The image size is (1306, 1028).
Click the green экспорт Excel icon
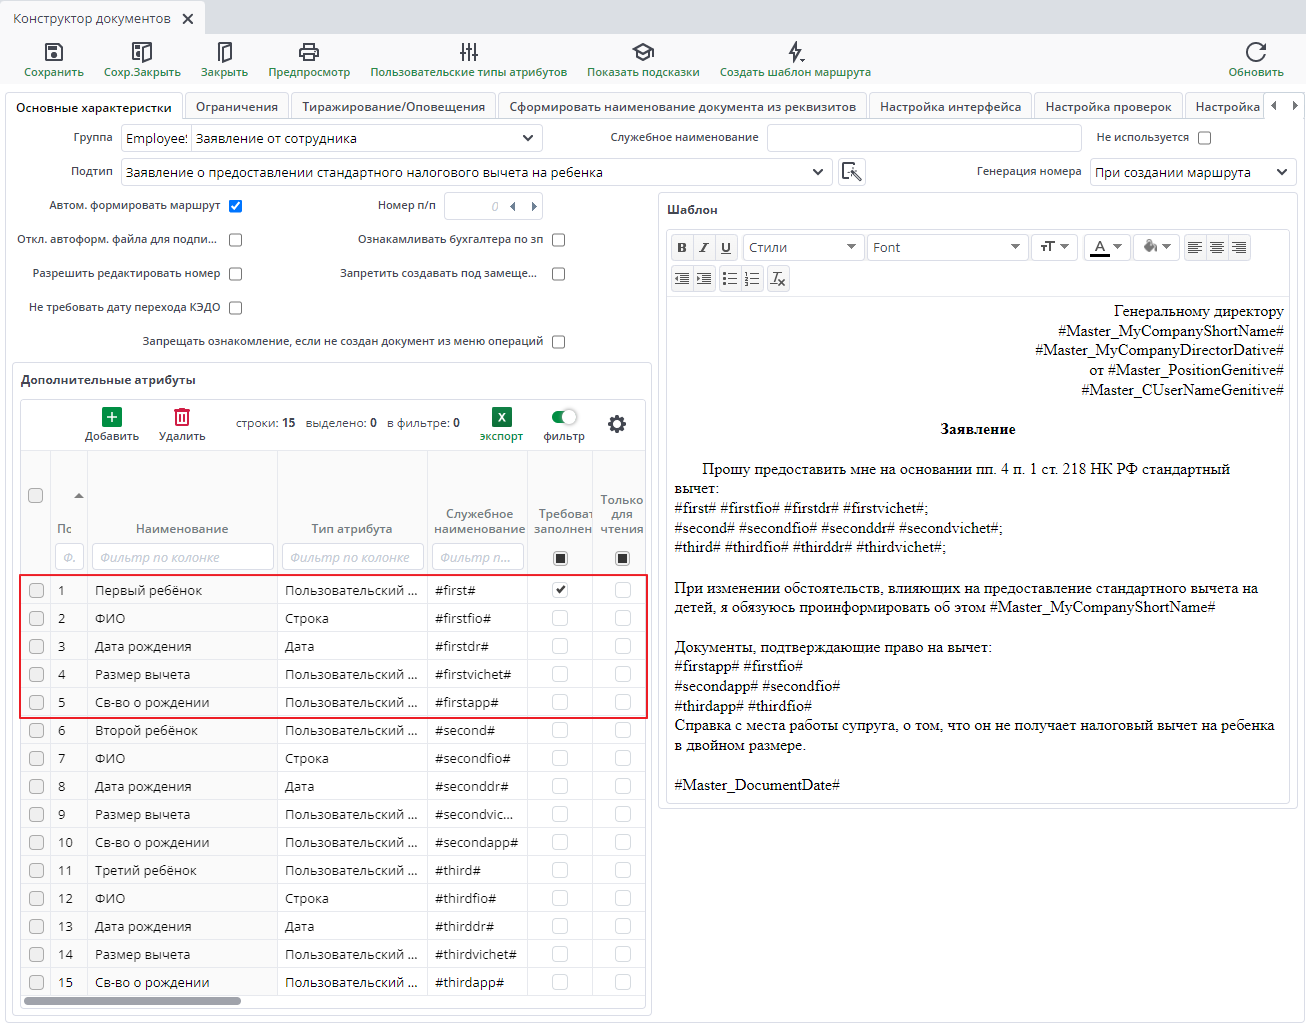501,417
